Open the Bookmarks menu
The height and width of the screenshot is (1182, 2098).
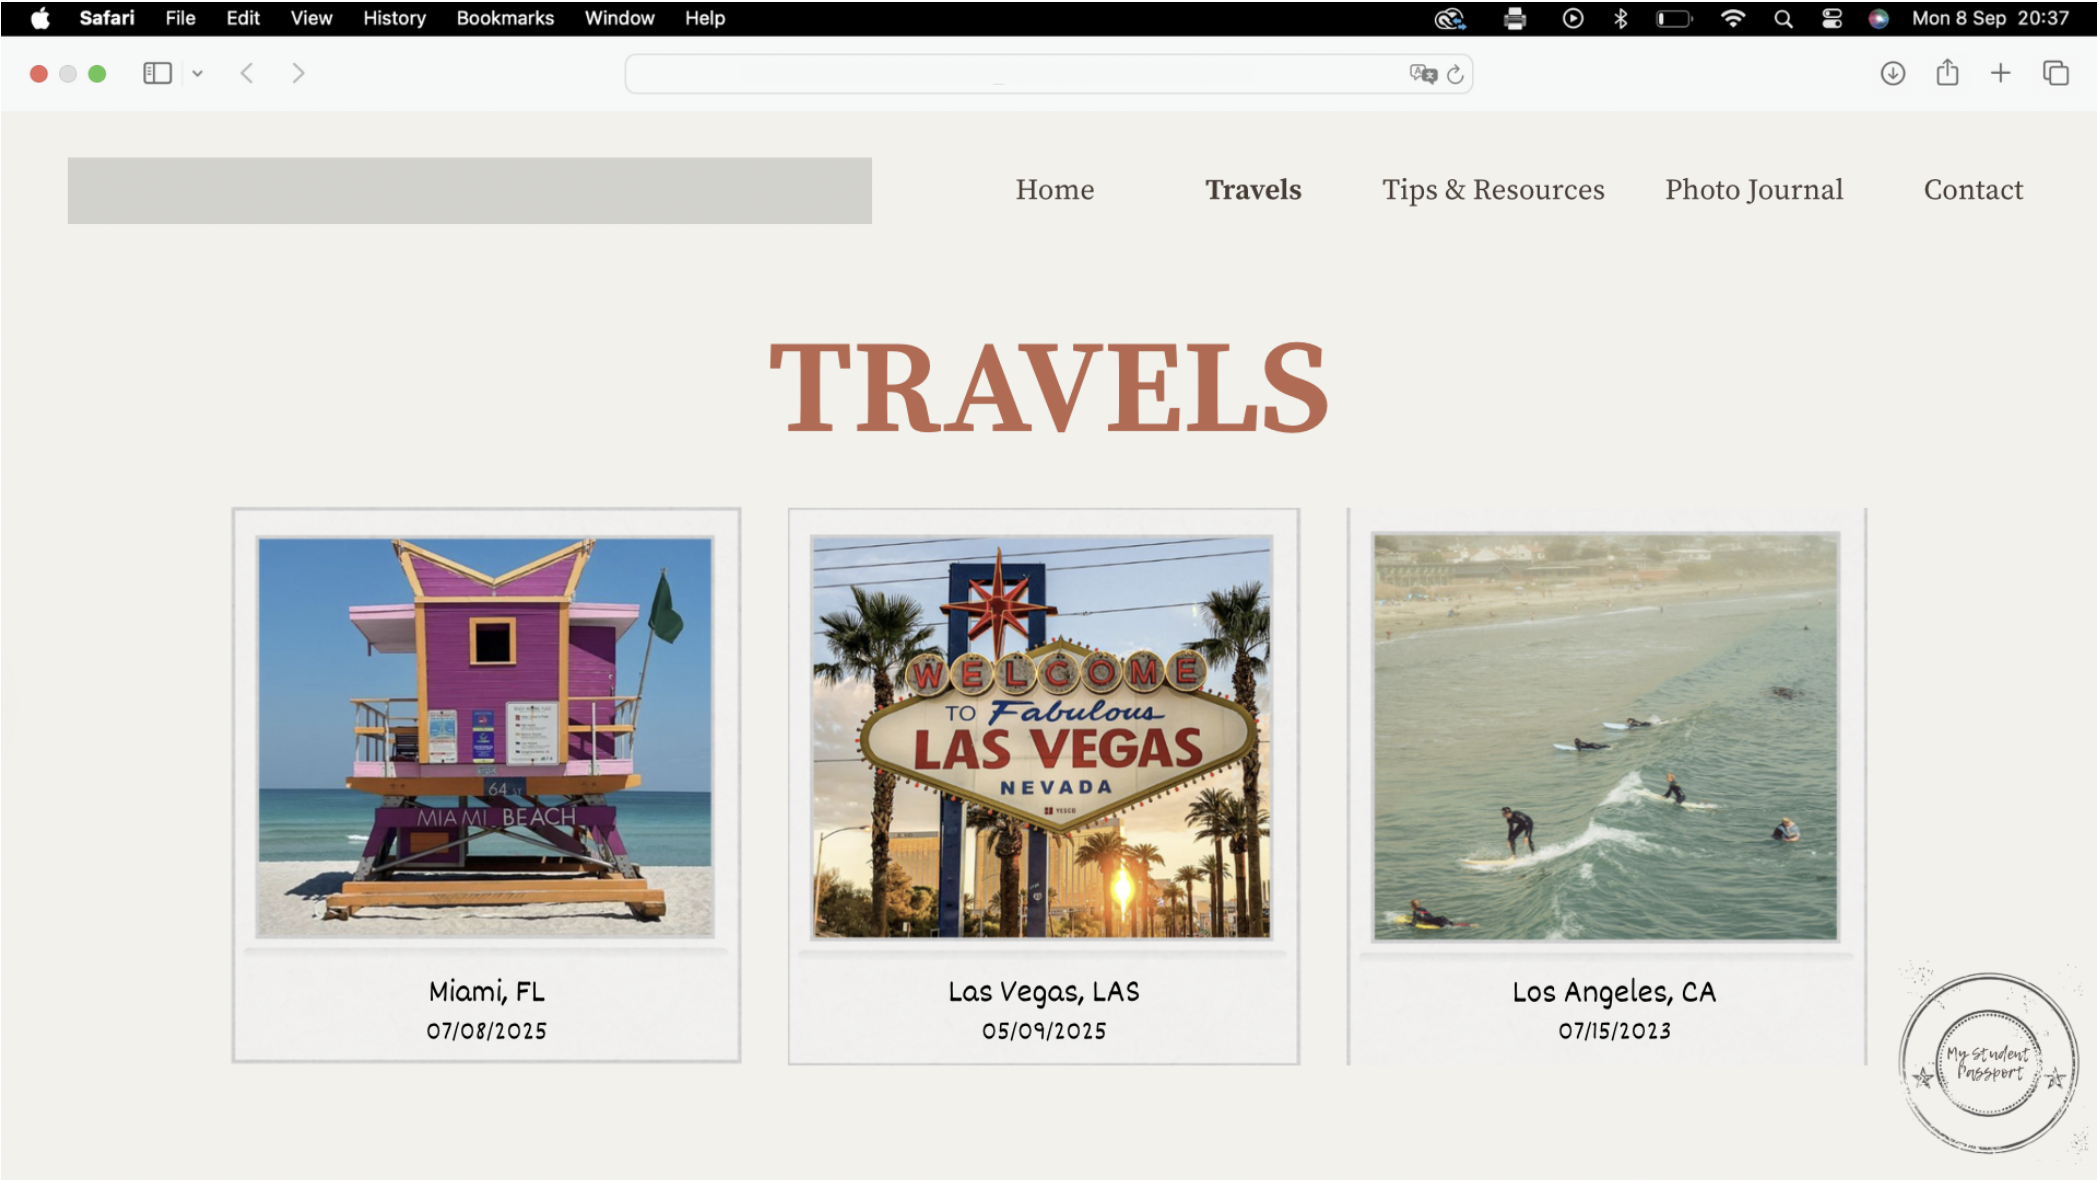click(x=504, y=18)
